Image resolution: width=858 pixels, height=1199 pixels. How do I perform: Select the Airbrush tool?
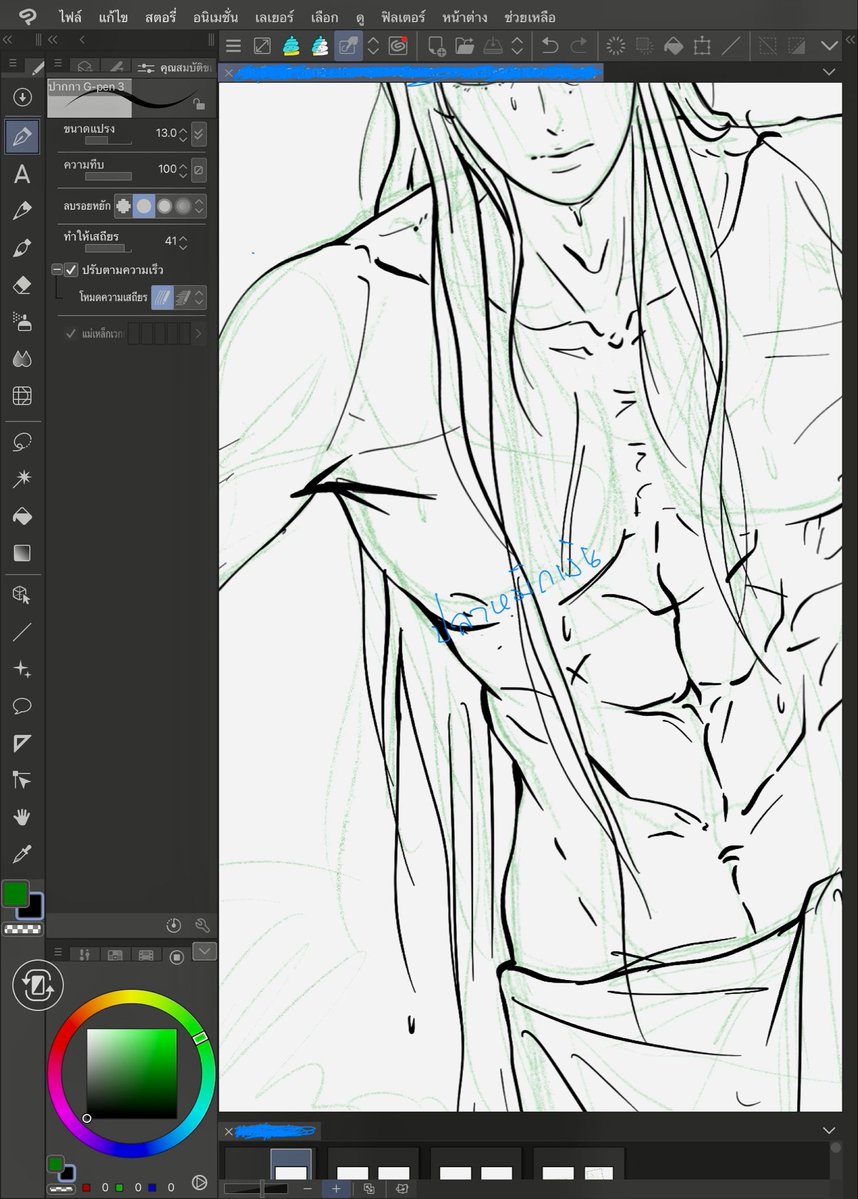point(22,322)
